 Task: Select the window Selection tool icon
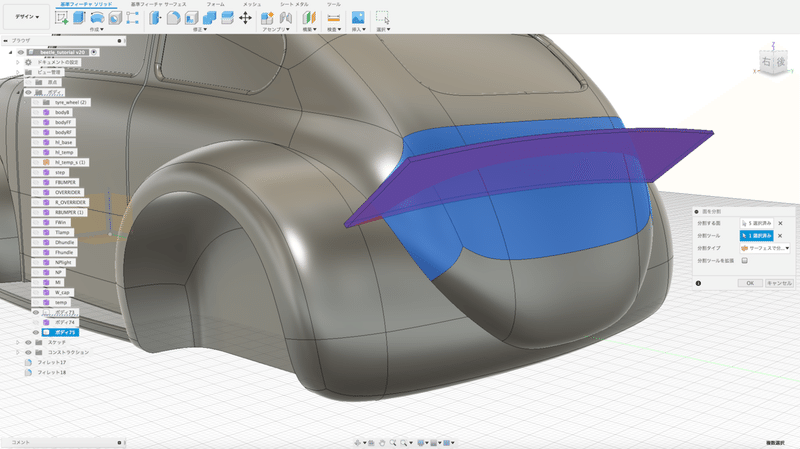pos(382,18)
